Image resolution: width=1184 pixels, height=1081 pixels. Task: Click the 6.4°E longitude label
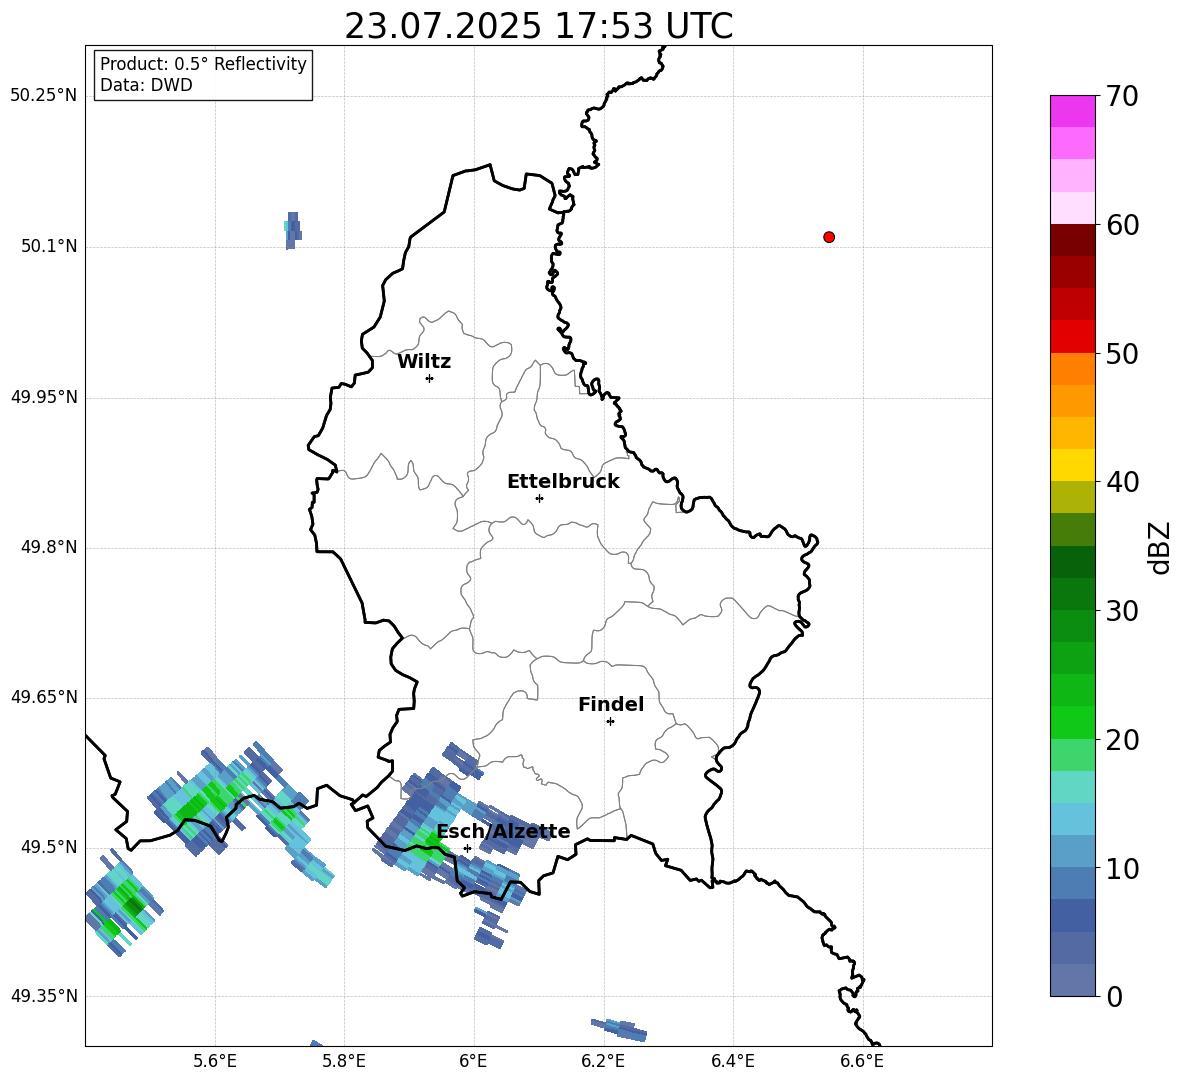coord(732,1061)
